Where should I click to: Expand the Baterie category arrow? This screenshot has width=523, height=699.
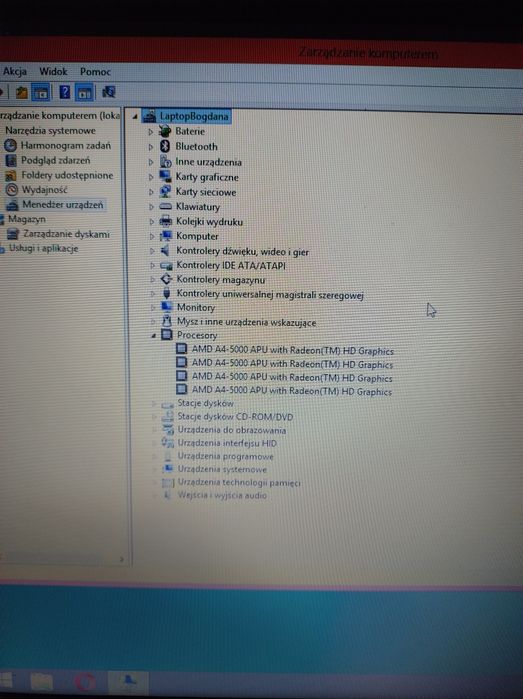[151, 132]
